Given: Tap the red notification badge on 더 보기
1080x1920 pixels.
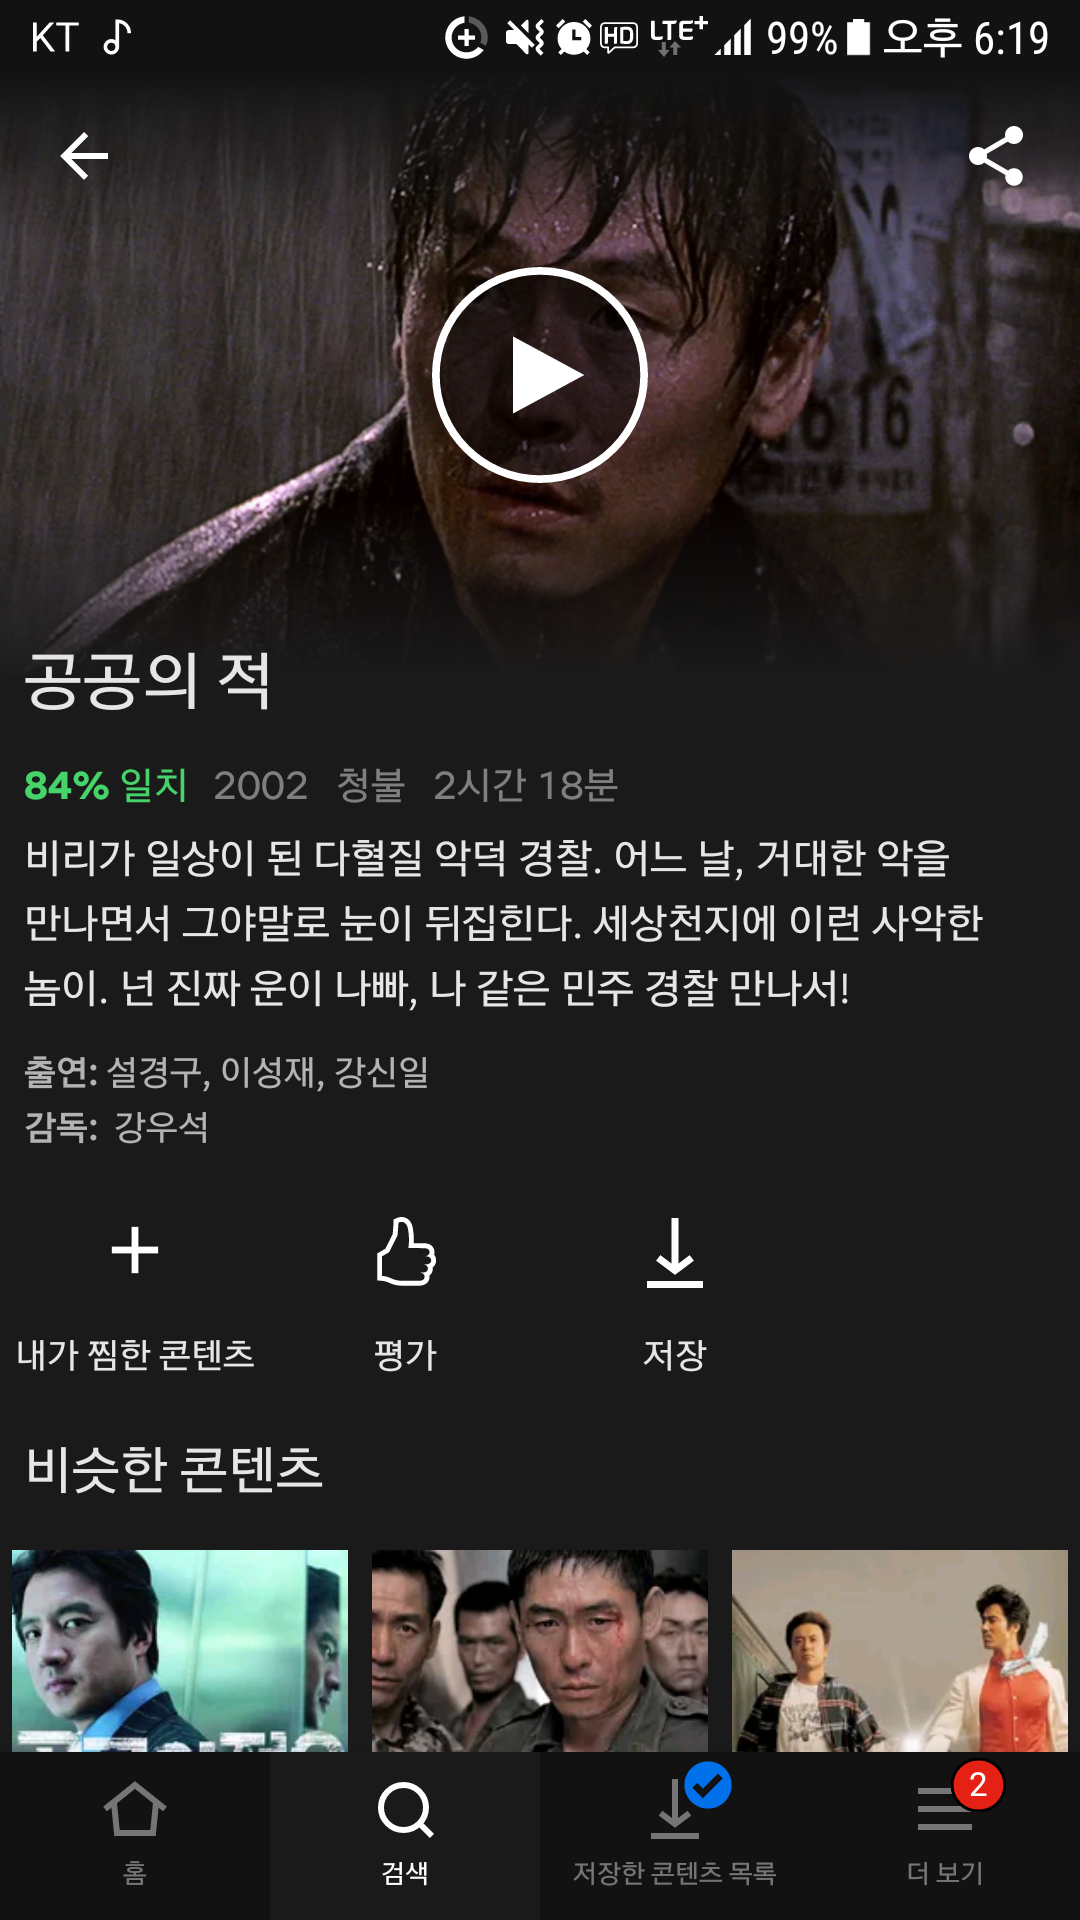Looking at the screenshot, I should (x=978, y=1785).
